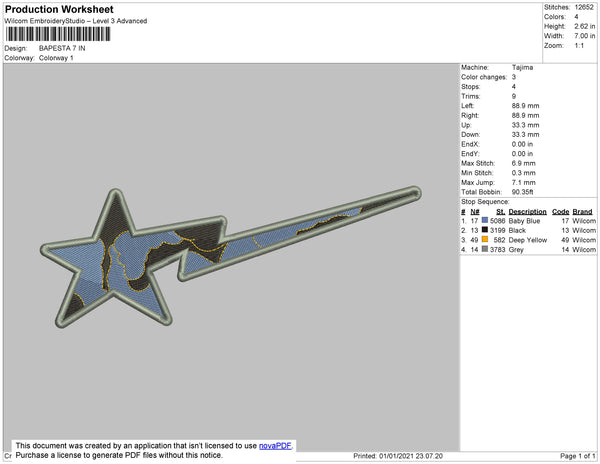Viewport: 600px width, 464px height.
Task: Click the Brand column header
Action: pos(582,212)
